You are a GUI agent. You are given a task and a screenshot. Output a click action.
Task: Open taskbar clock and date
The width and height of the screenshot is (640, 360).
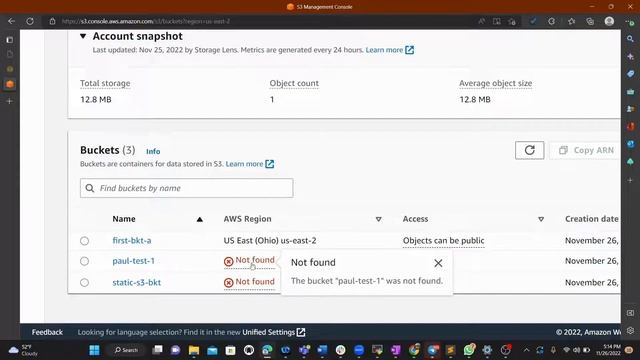[608, 350]
